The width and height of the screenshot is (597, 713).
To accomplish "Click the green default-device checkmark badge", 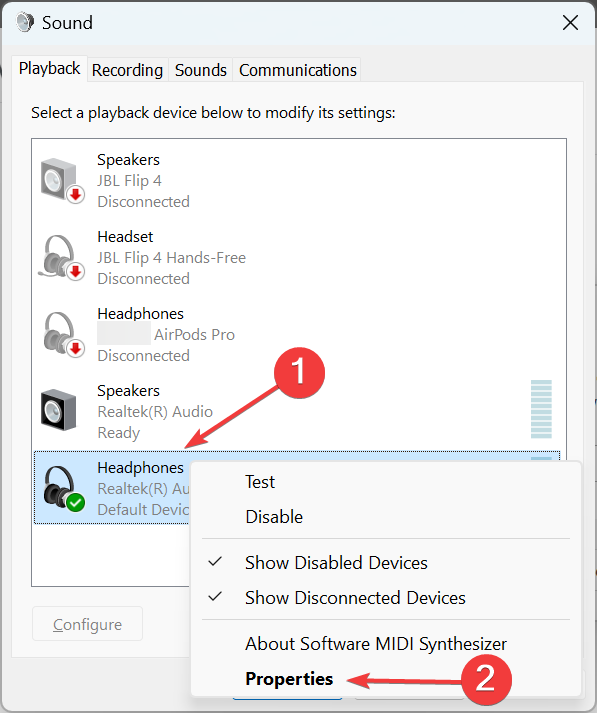I will click(75, 503).
